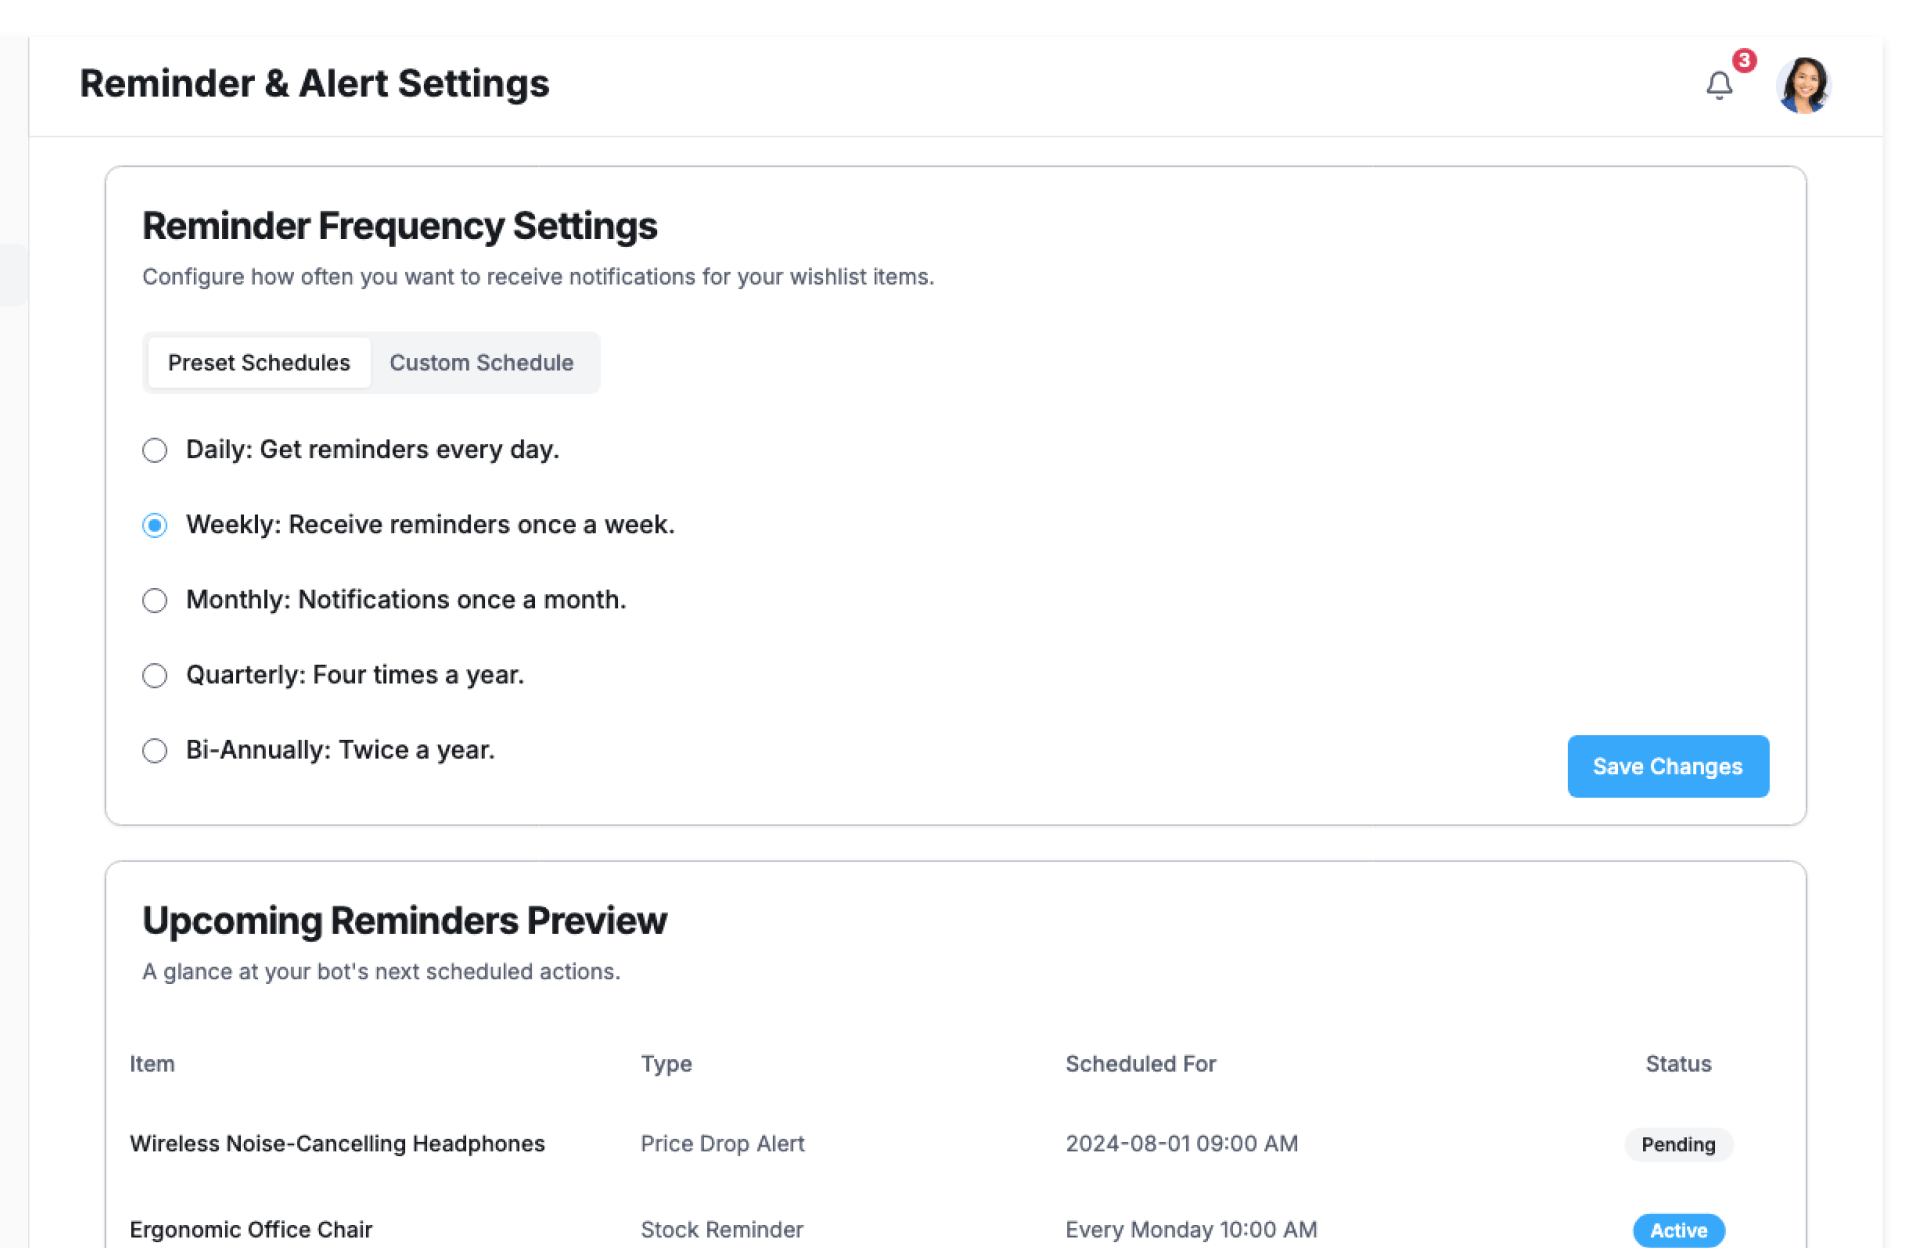Open the notifications bell icon
Image resolution: width=1920 pixels, height=1248 pixels.
(x=1718, y=86)
